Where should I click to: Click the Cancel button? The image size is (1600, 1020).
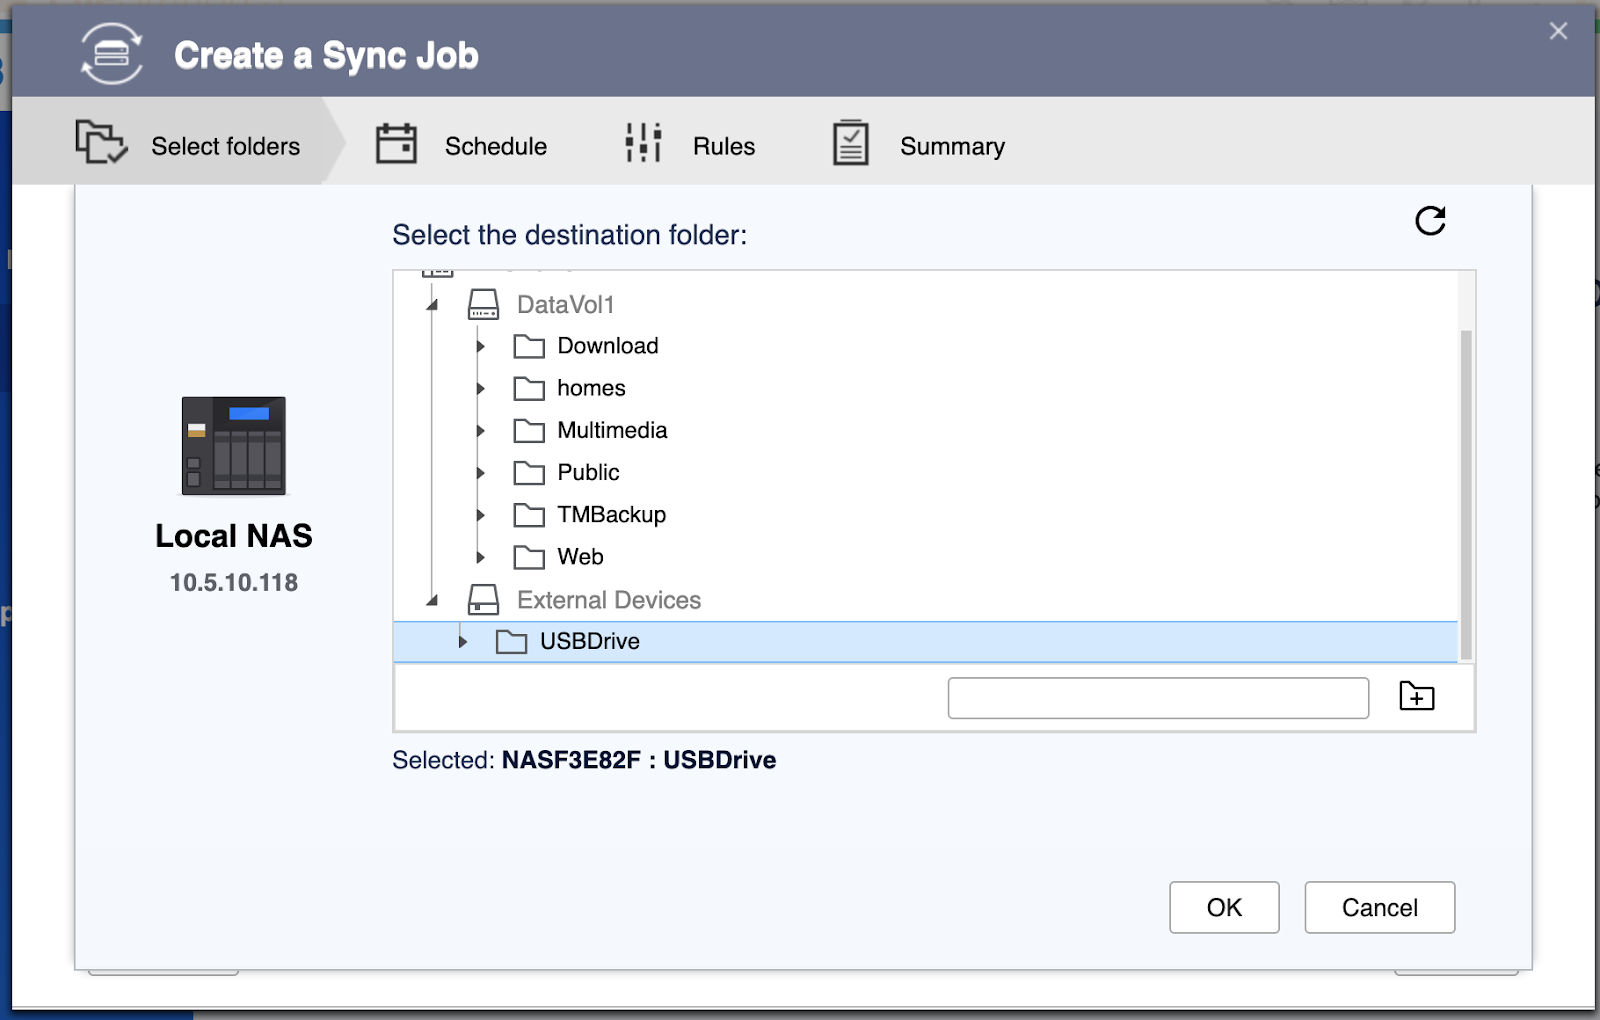click(1379, 907)
